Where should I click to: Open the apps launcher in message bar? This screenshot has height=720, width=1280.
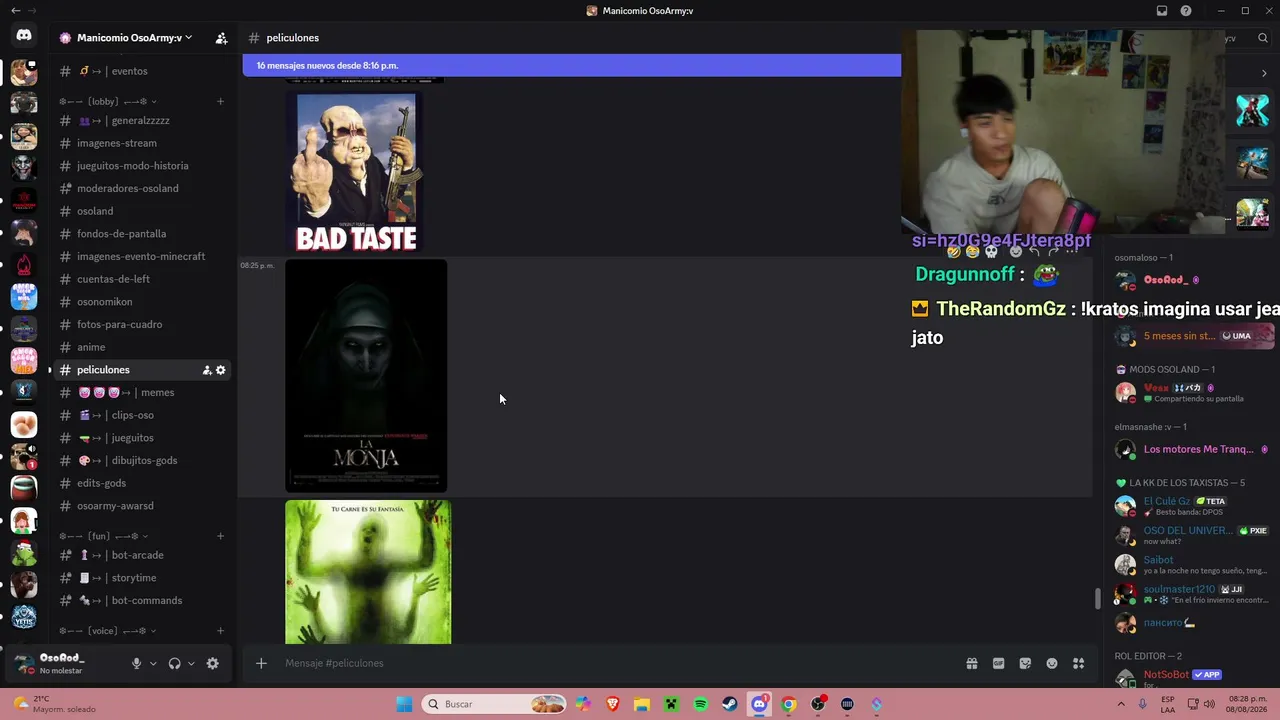(x=1078, y=663)
